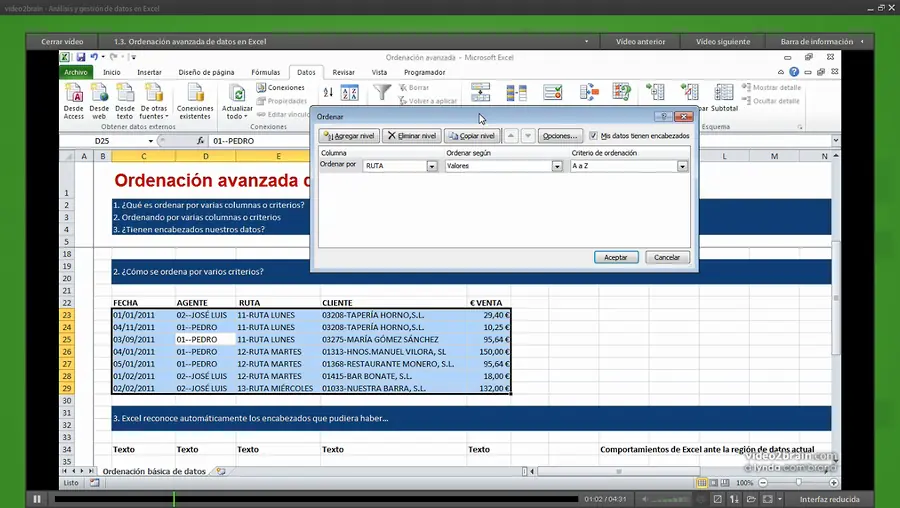
Task: Click the Quitar duplicados icon
Action: pos(517,92)
